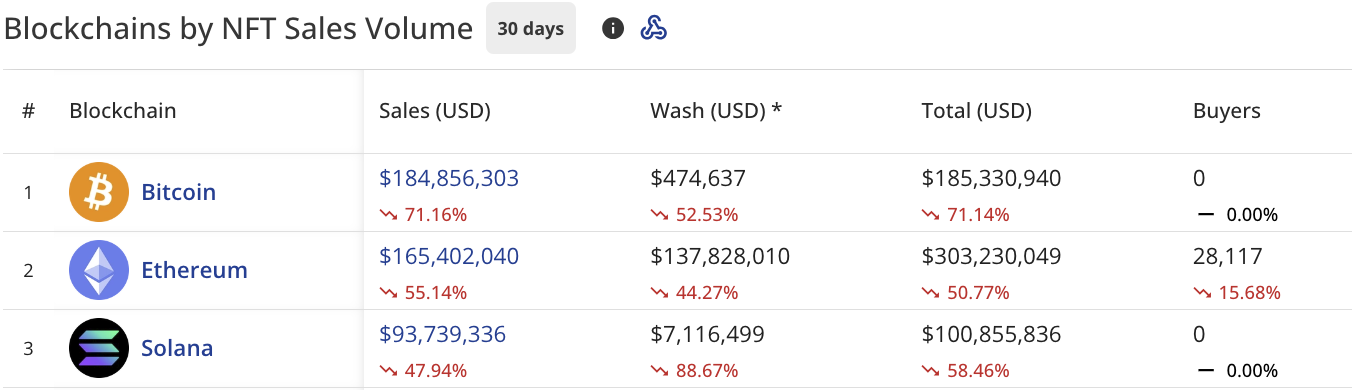Click Bitcoin's sales down-trend arrow
This screenshot has width=1360, height=390.
pos(387,214)
